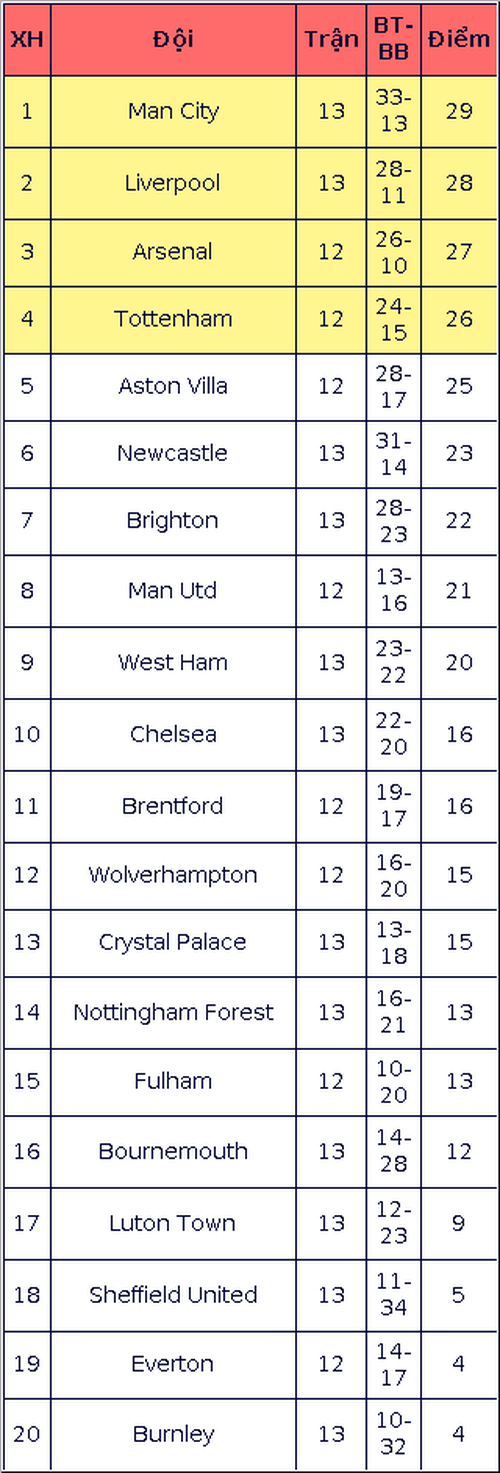
Task: Open Aston Villa team entry
Action: 173,386
